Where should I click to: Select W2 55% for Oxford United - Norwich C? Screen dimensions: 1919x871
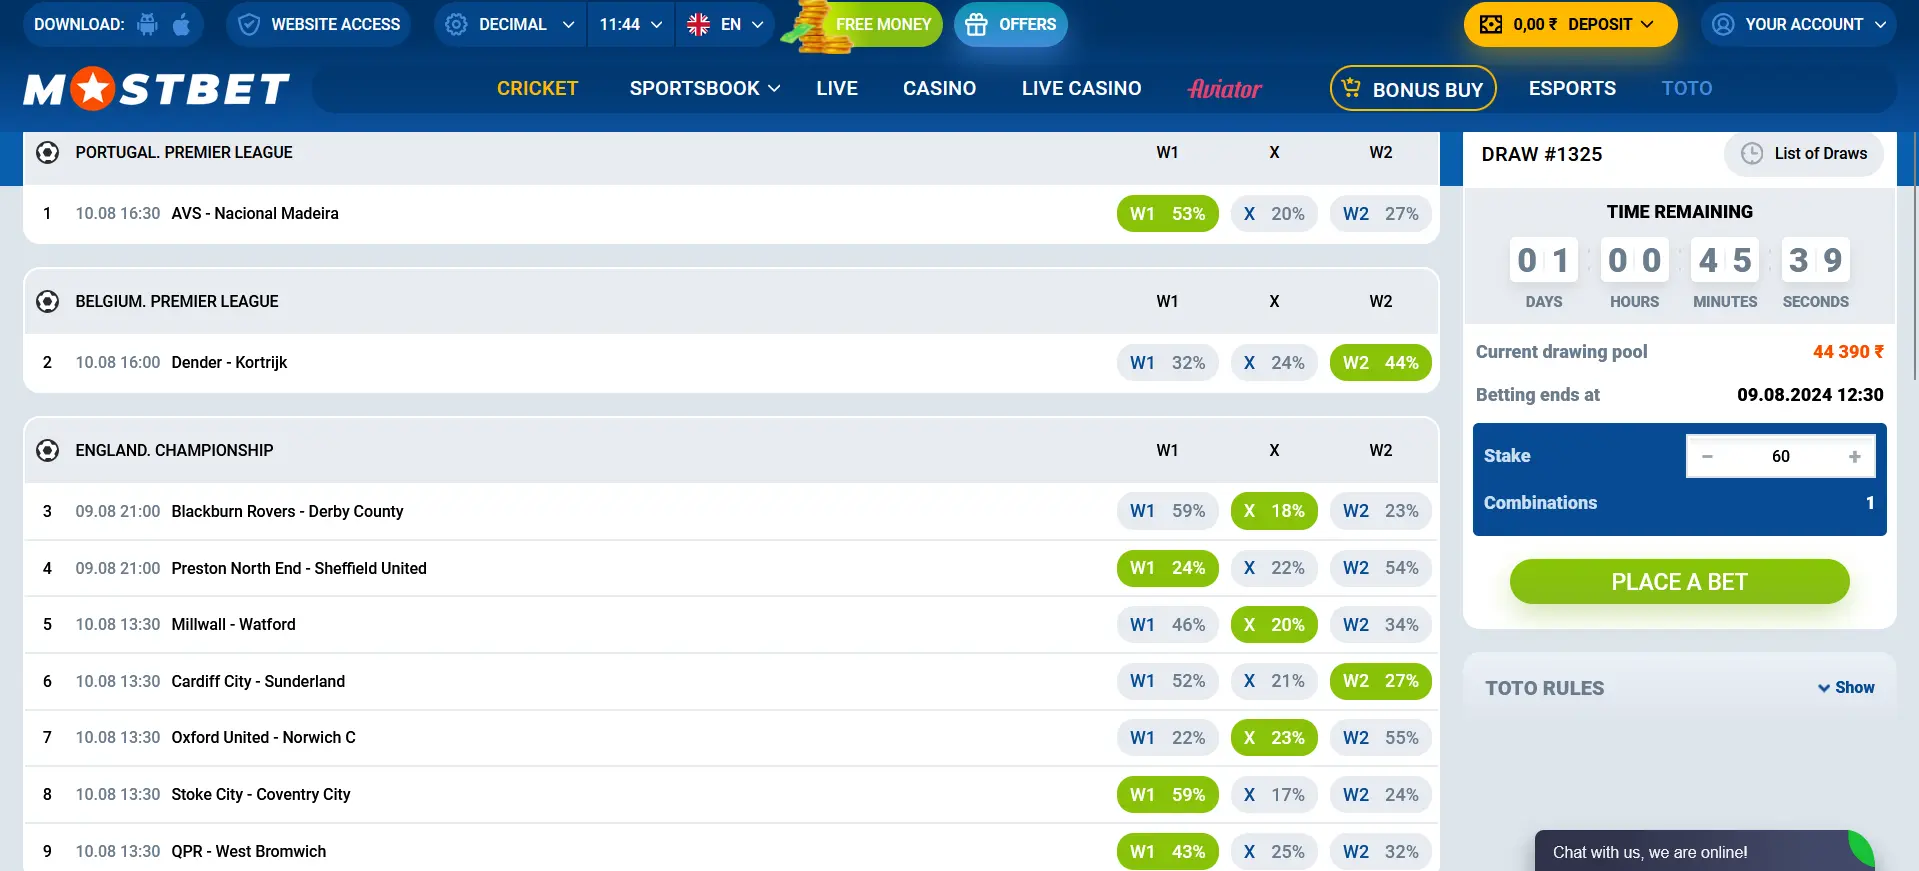coord(1381,738)
